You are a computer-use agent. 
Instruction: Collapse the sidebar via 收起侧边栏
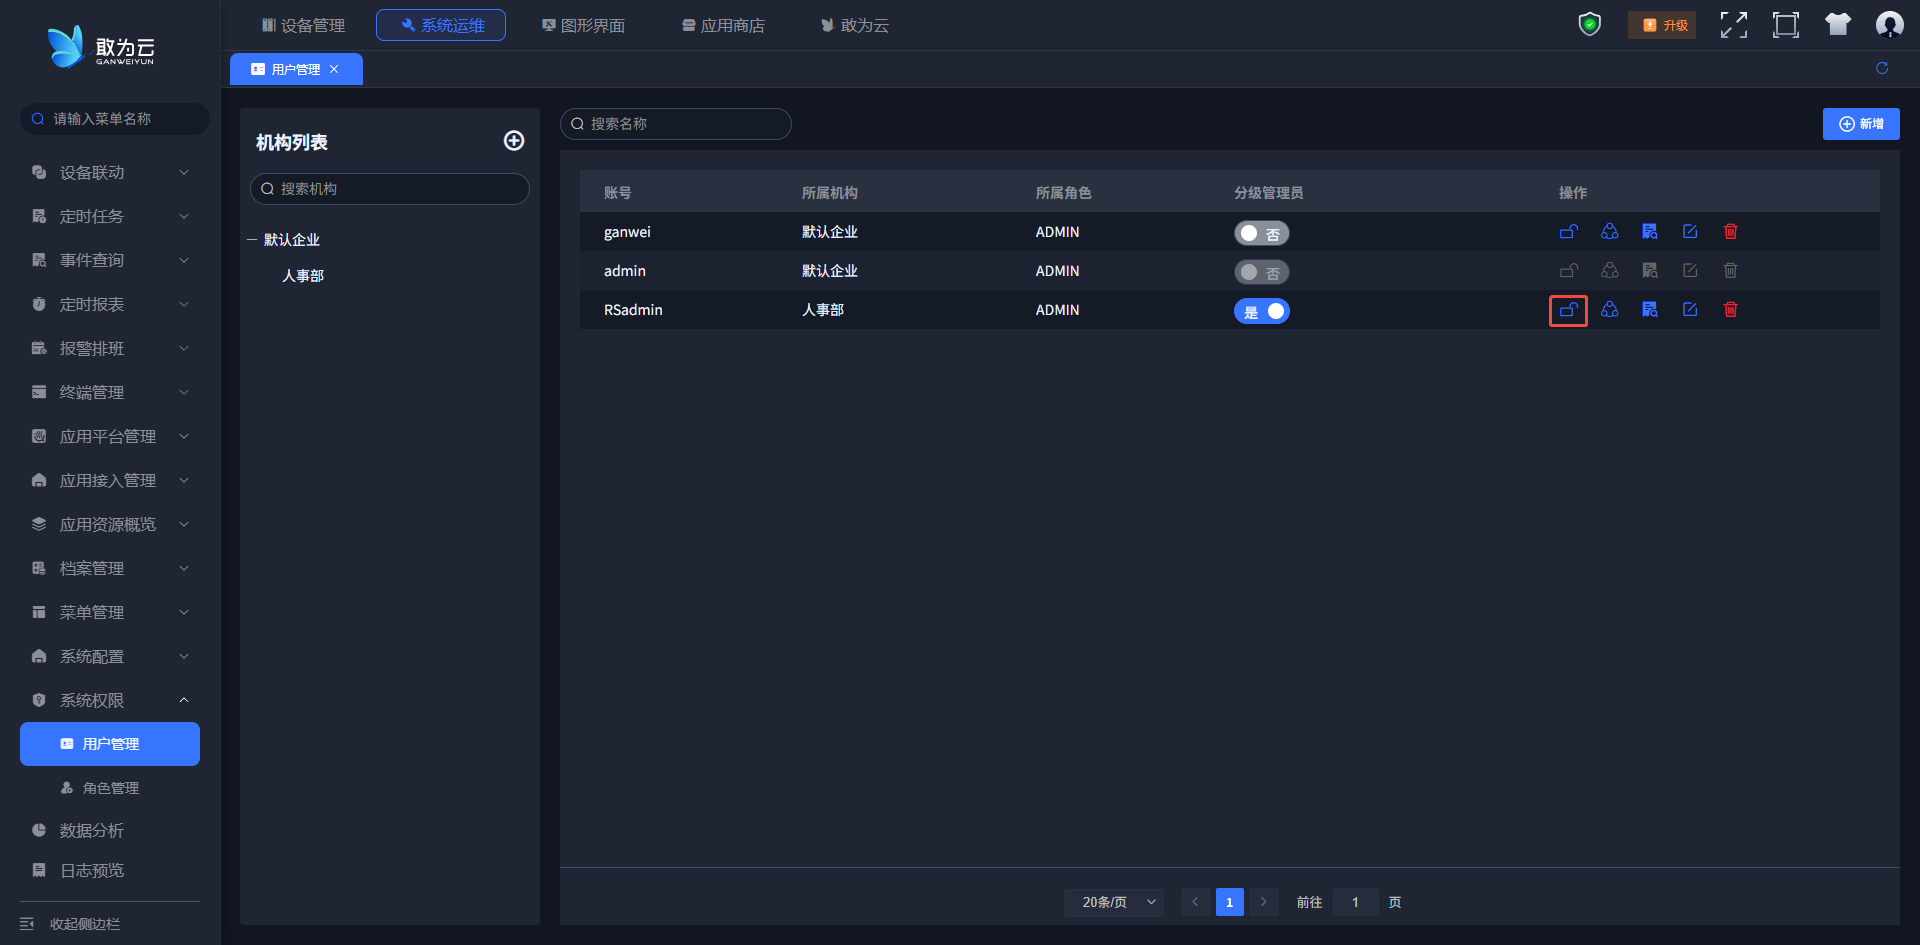tap(70, 924)
